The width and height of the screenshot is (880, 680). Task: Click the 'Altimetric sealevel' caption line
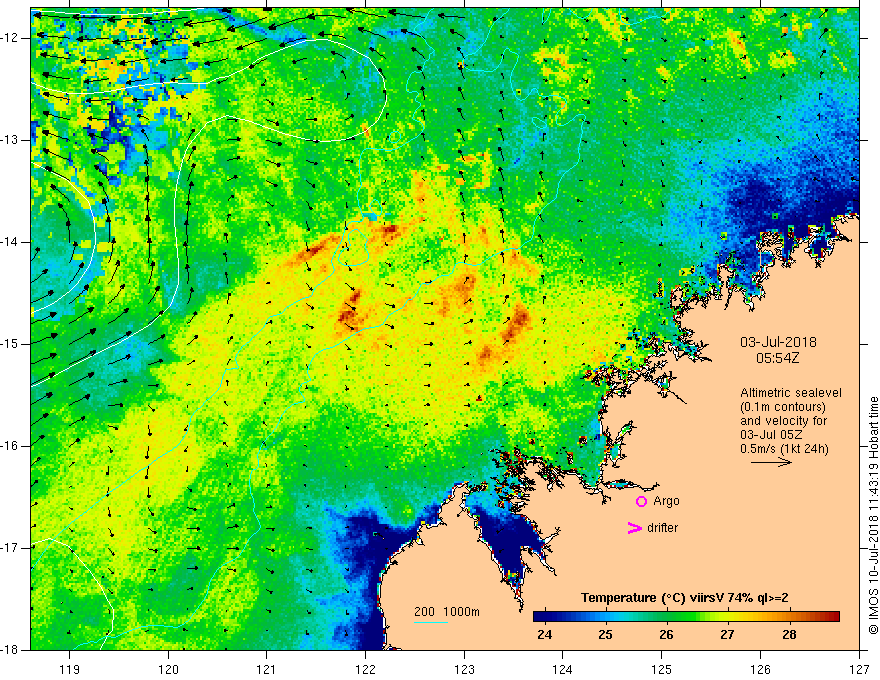tap(791, 393)
